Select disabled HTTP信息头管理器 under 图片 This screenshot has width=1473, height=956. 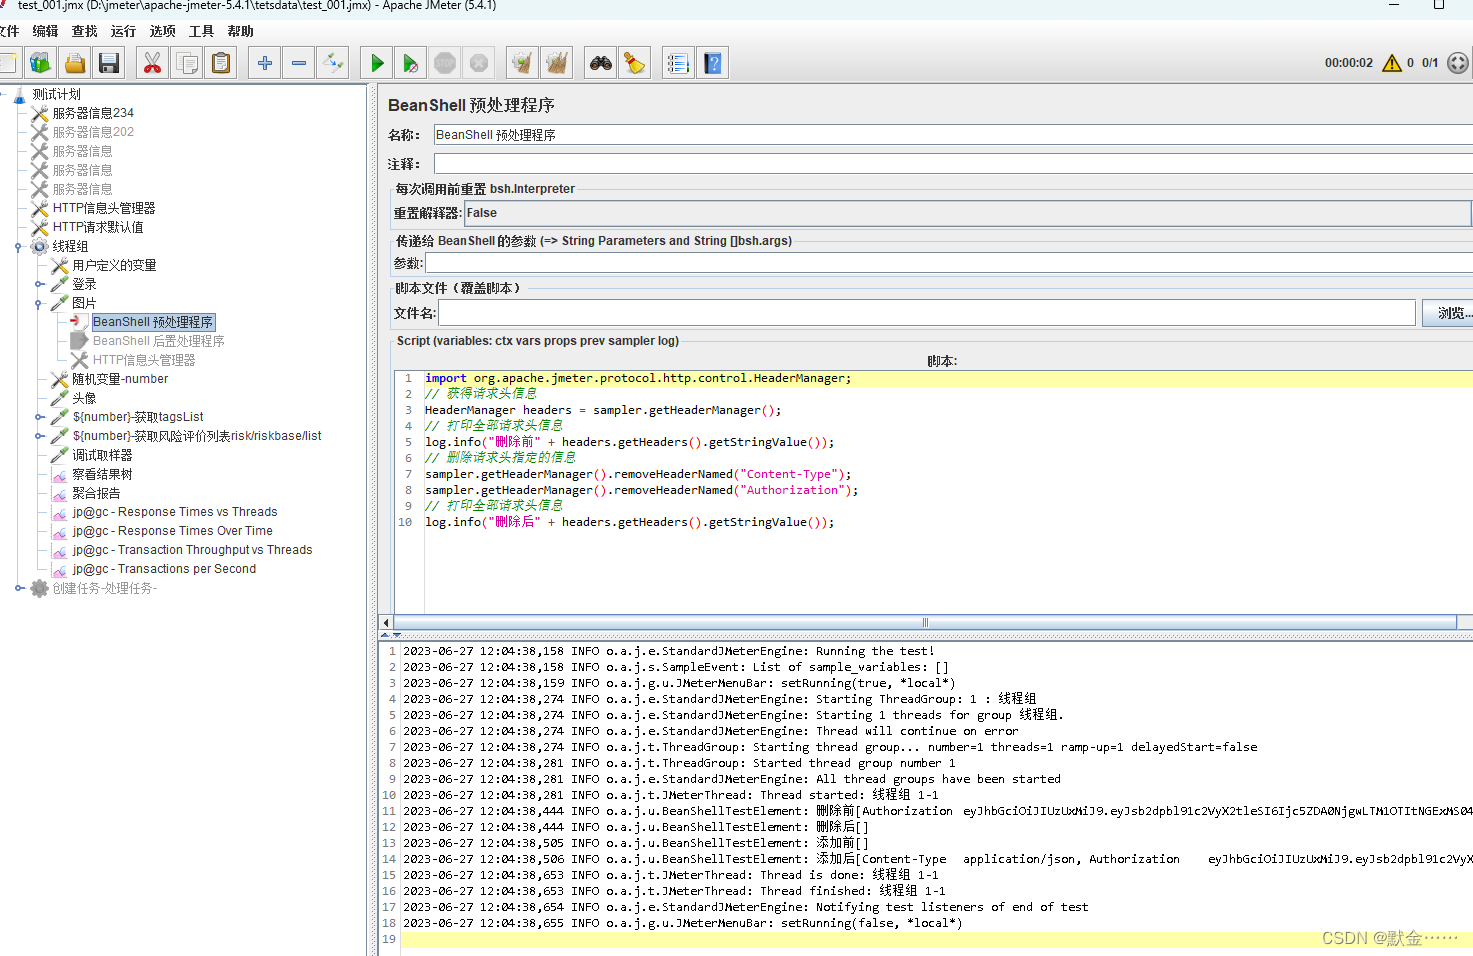(x=144, y=360)
